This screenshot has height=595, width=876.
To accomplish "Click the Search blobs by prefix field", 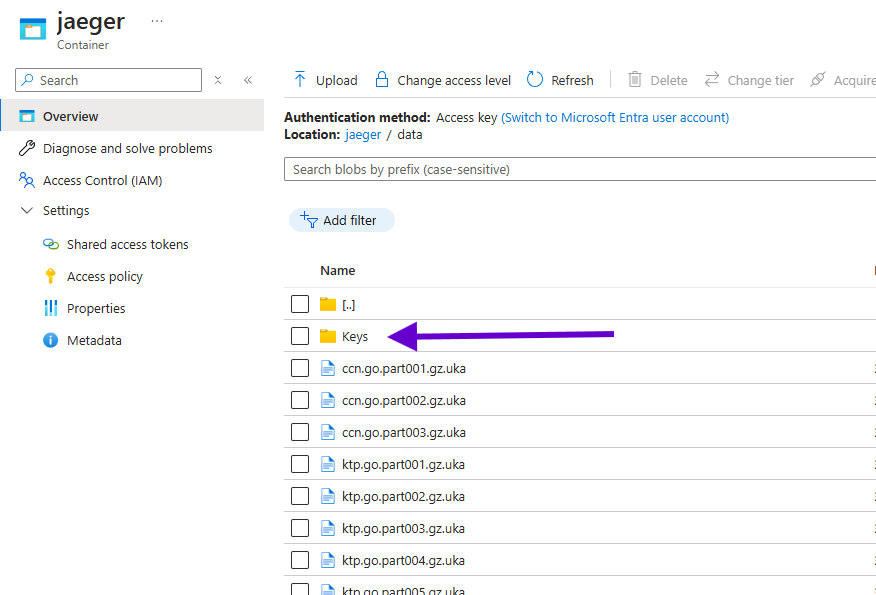I will [x=580, y=169].
